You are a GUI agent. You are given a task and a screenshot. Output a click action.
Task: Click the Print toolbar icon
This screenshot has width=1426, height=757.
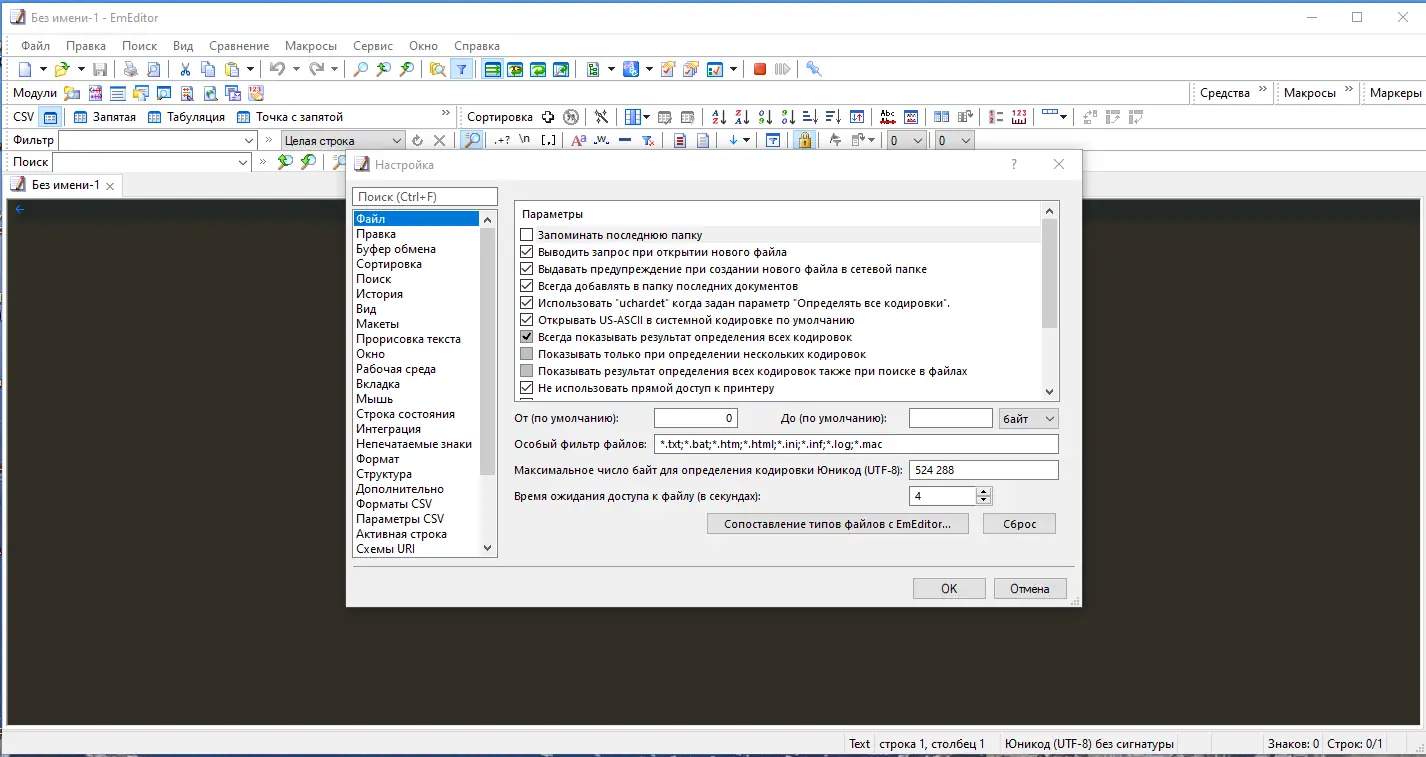pyautogui.click(x=129, y=68)
